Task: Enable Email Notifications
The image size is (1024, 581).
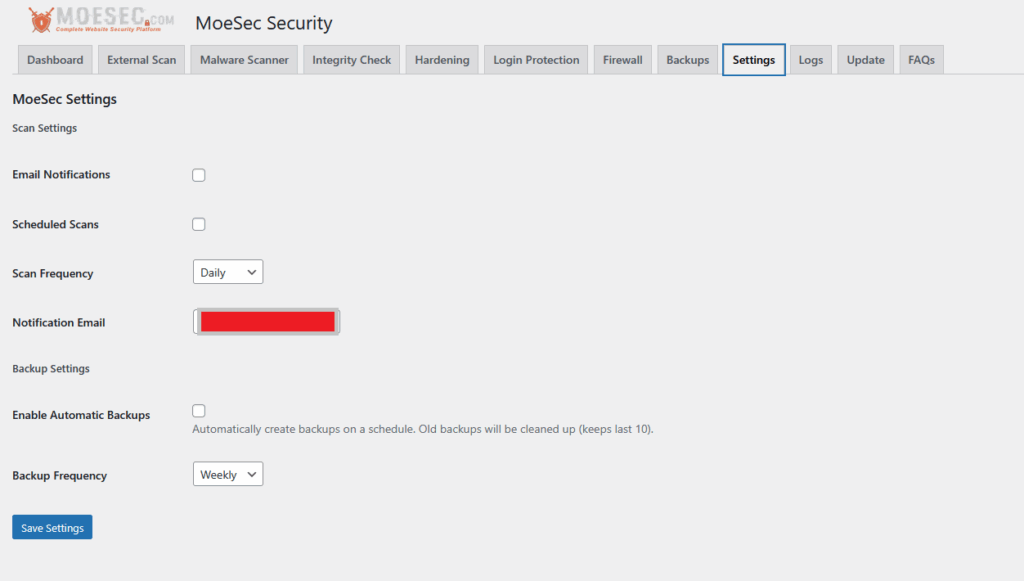Action: 198,174
